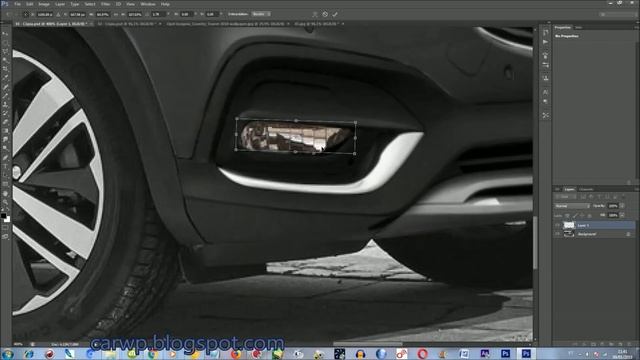This screenshot has height=360, width=640.
Task: Select the Eyedropper tool
Action: coord(6,78)
